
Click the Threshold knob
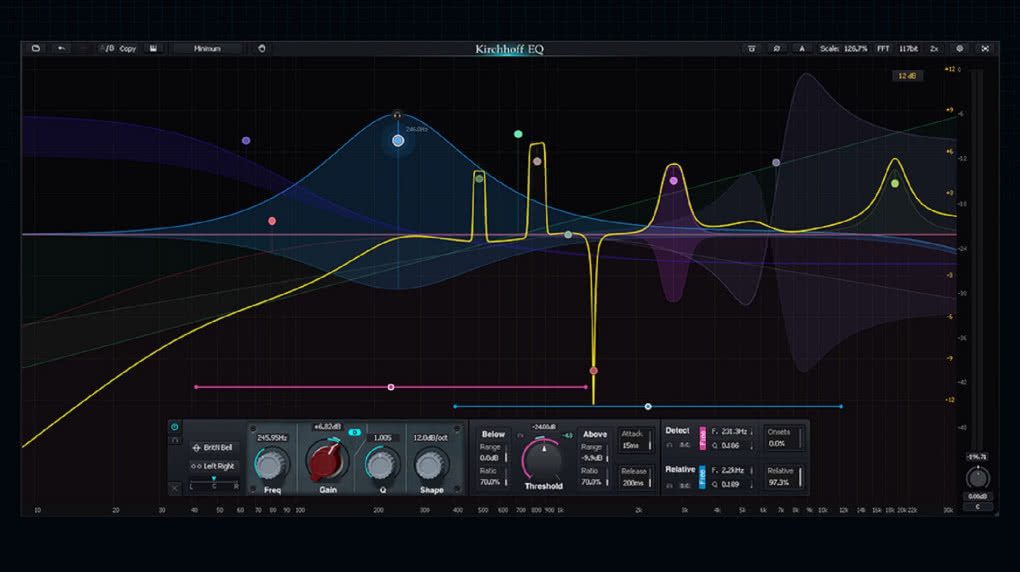tap(543, 459)
